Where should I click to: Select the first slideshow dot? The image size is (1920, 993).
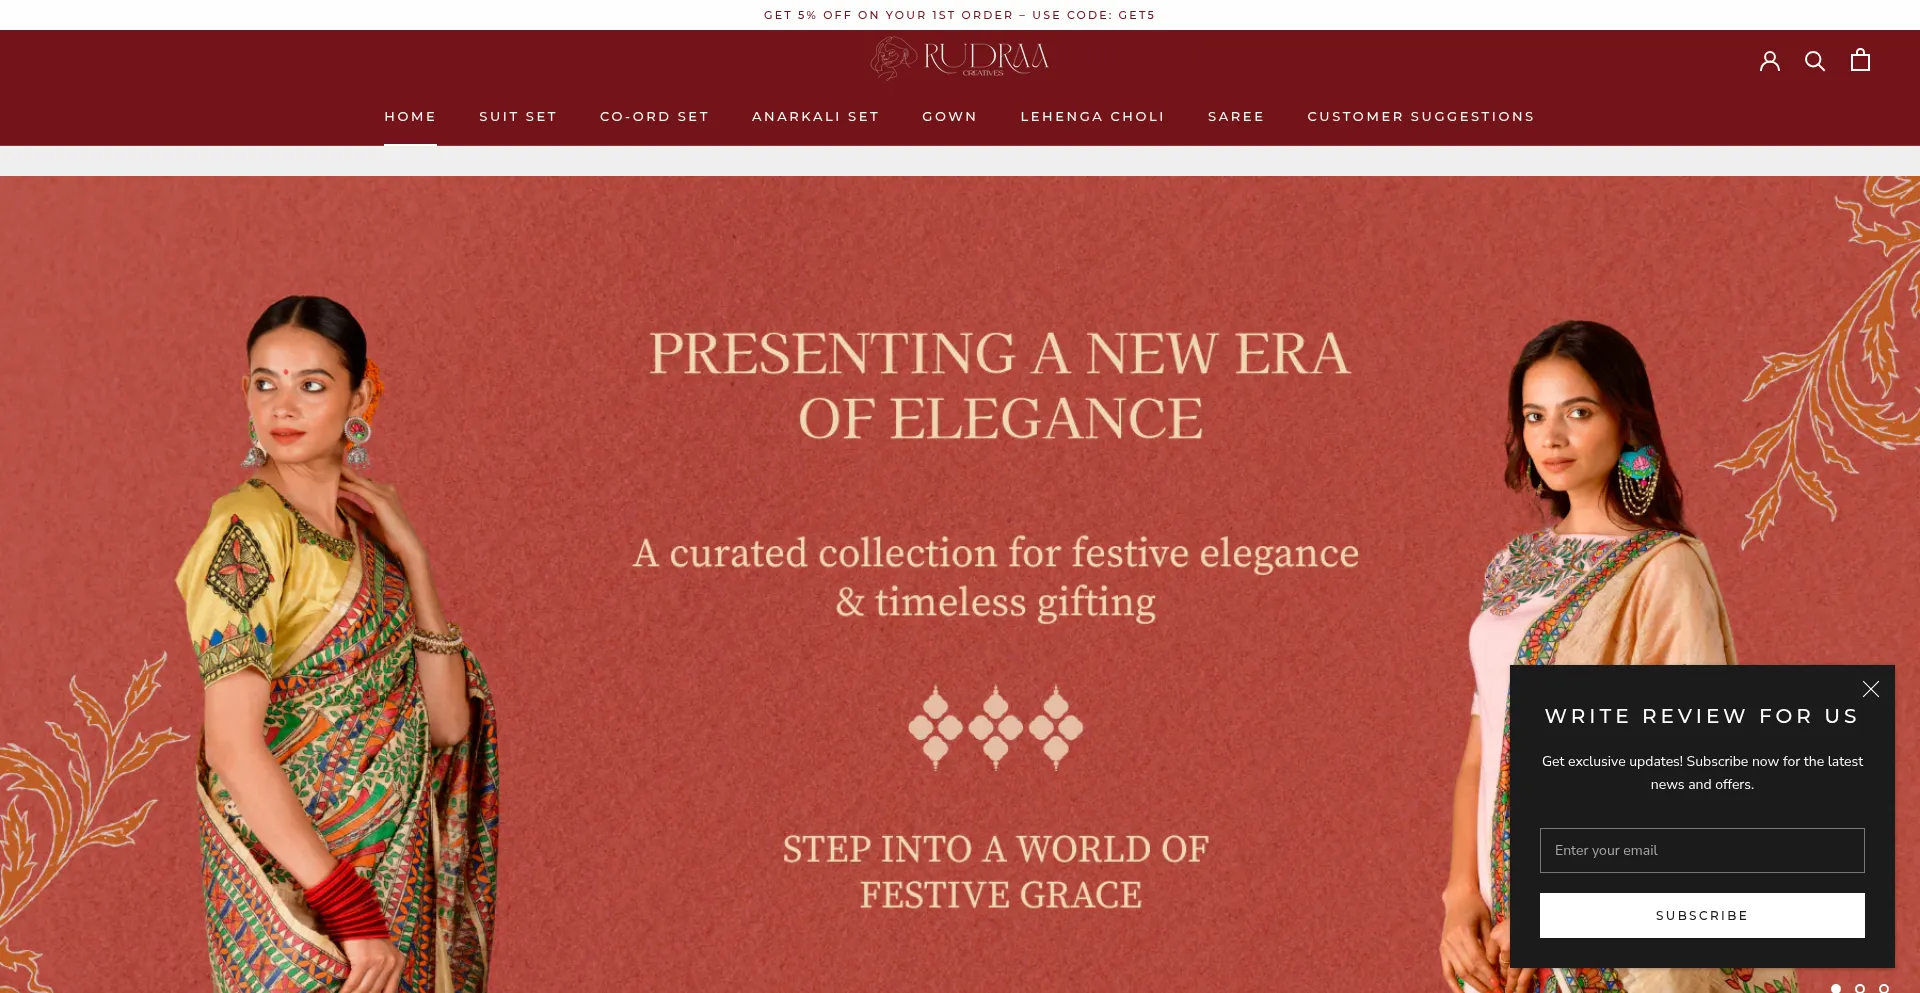click(x=1836, y=988)
